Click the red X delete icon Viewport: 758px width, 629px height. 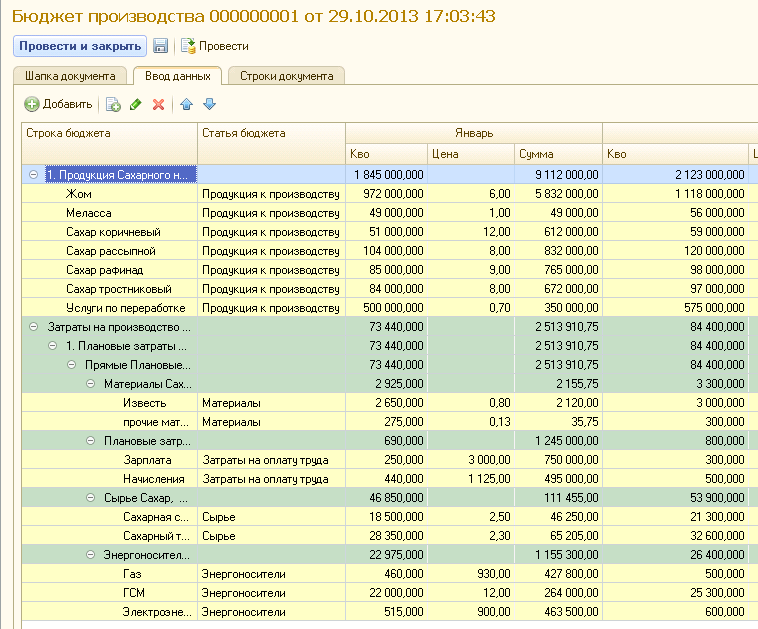pos(158,104)
